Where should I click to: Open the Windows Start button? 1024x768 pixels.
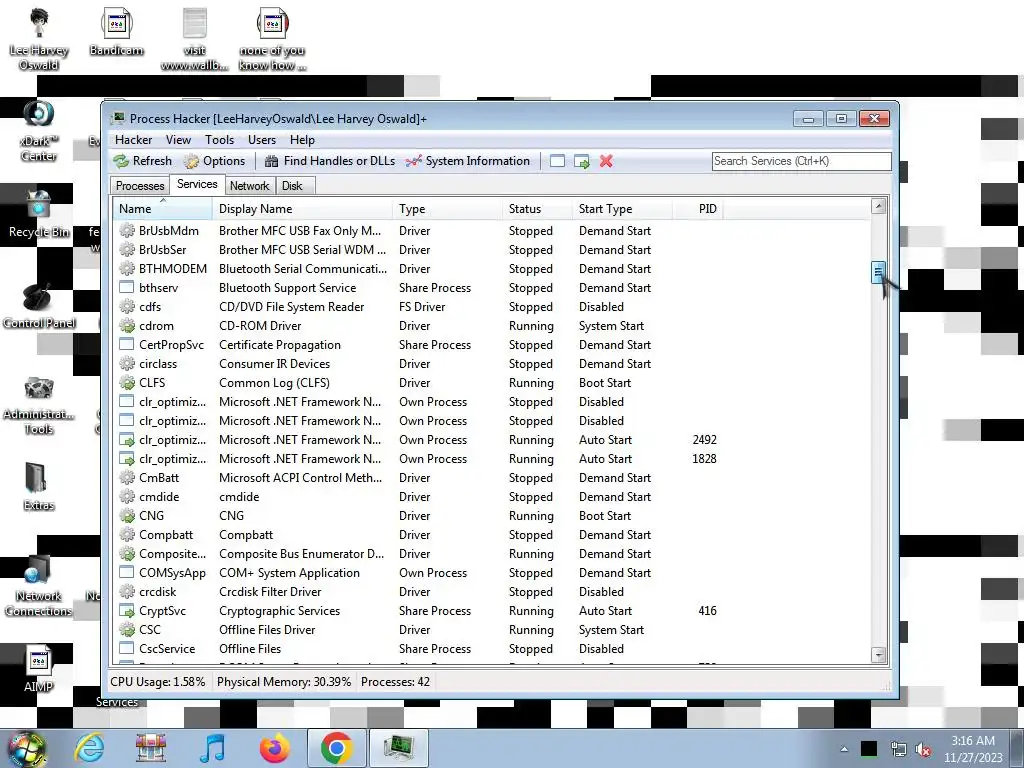[x=25, y=748]
